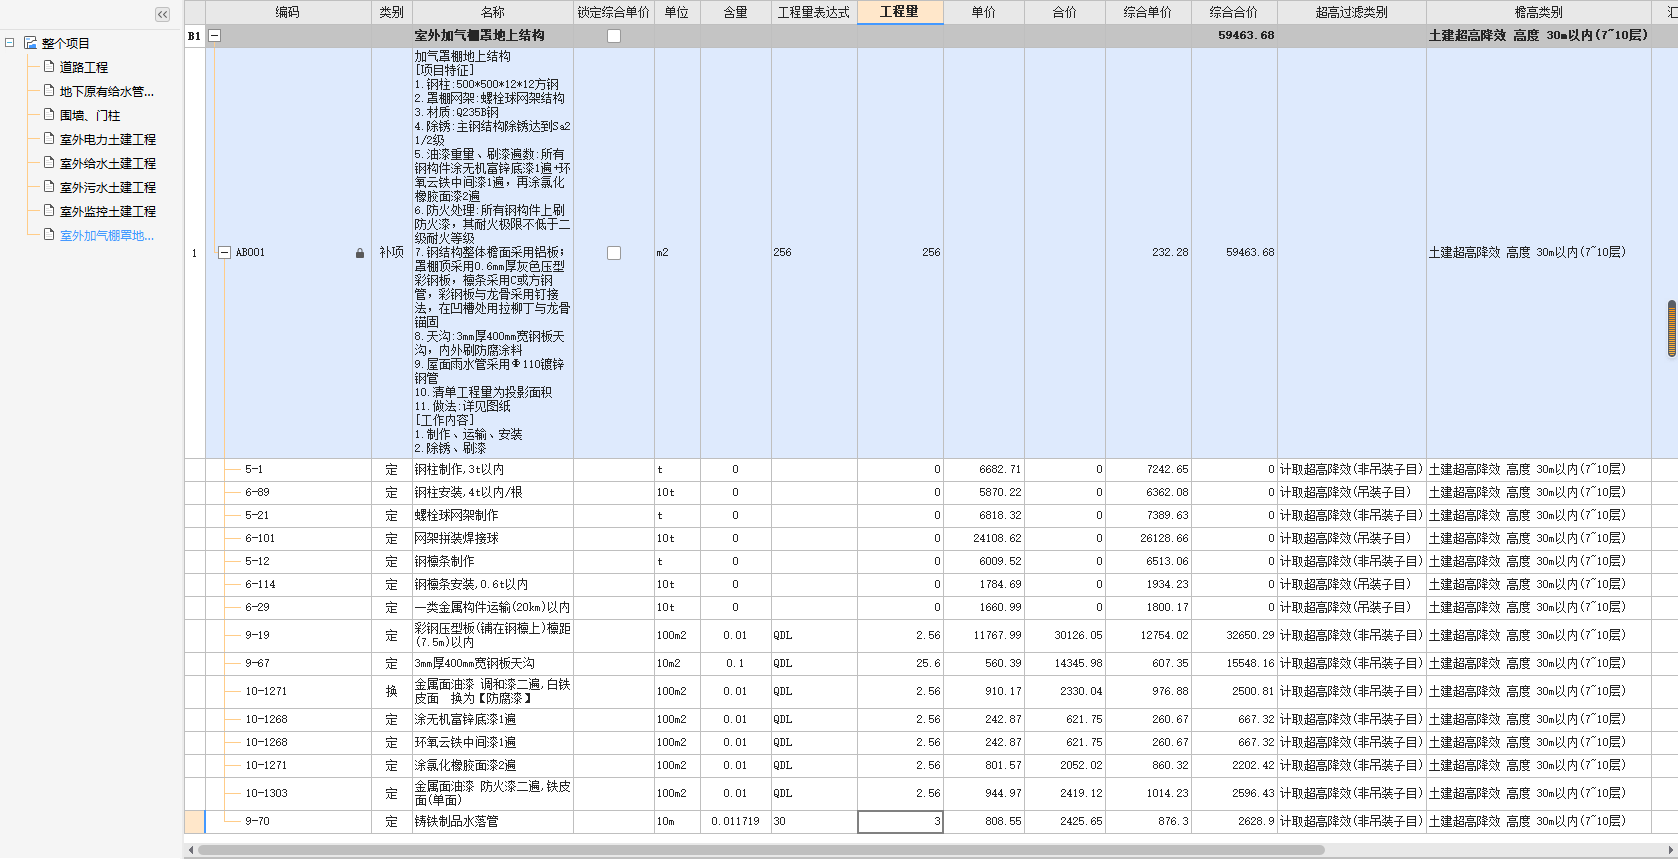Select the highlighted 室外加气棚罩地 tree item
The height and width of the screenshot is (859, 1678).
[x=107, y=235]
